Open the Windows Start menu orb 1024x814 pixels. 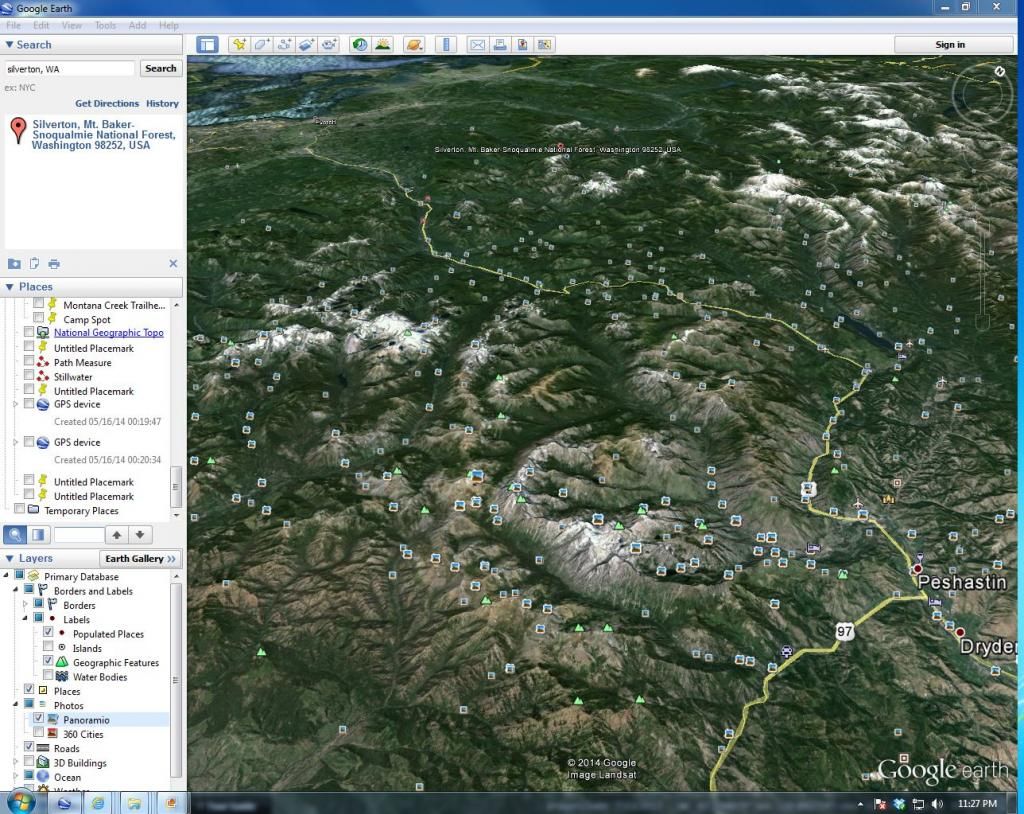(x=20, y=802)
